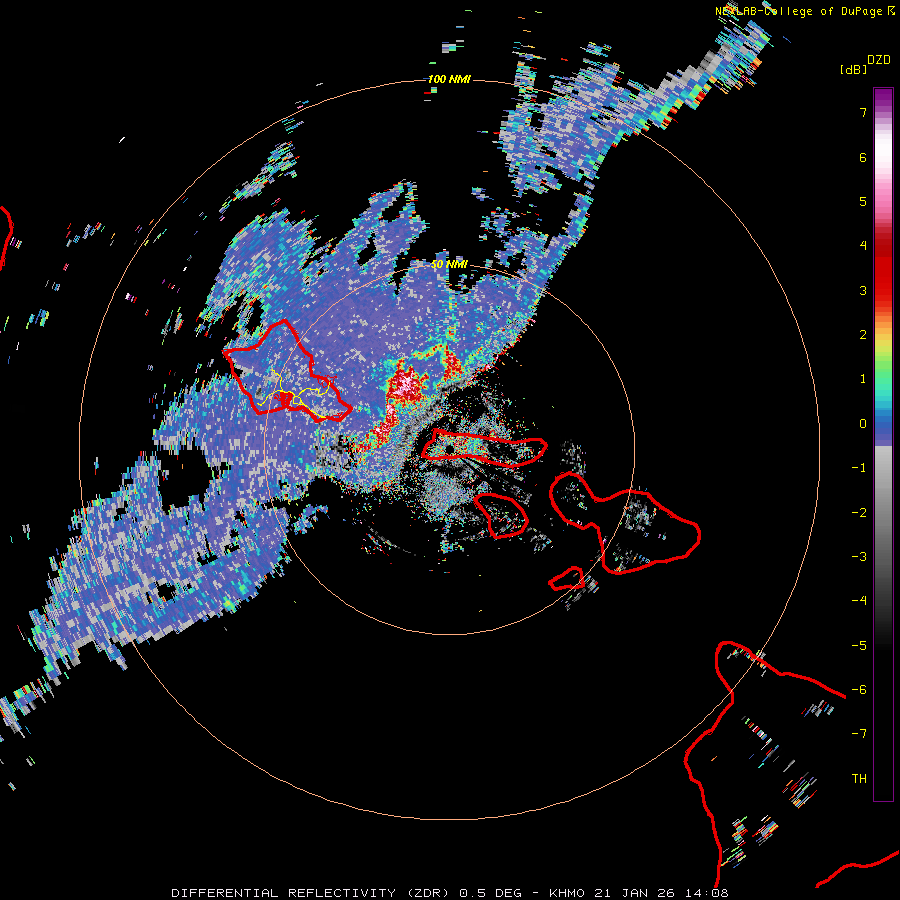
Task: Click the -1 value on color scale
Action: click(859, 468)
